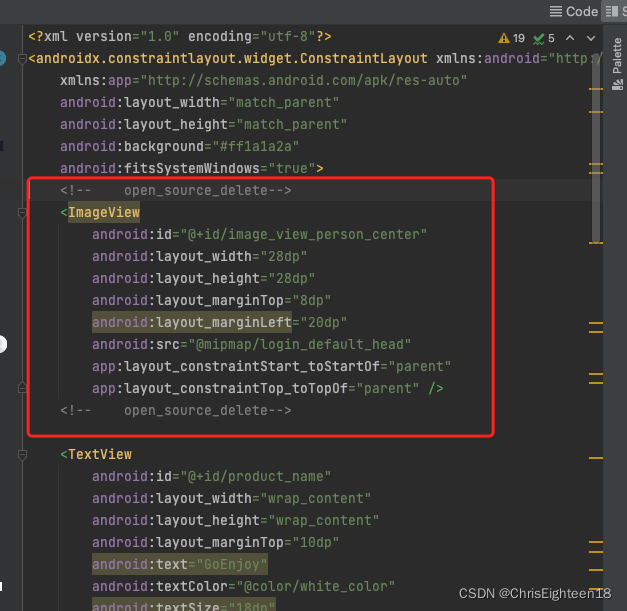
Task: Click the xml version declaration line
Action: coord(180,36)
